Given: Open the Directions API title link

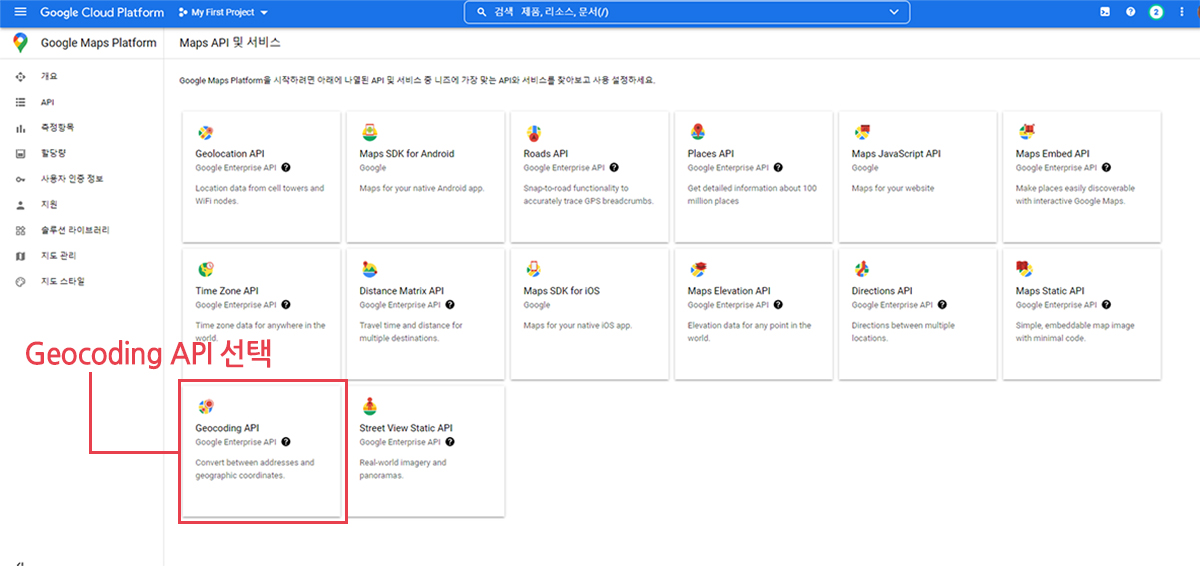Looking at the screenshot, I should 882,291.
